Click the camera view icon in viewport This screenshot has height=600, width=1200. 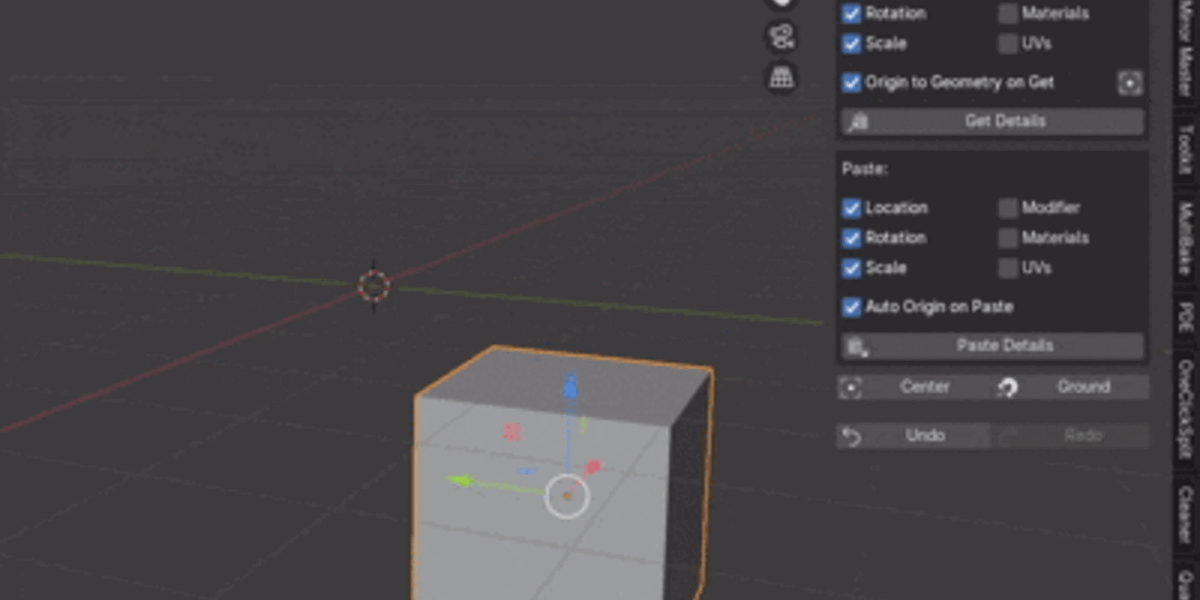click(781, 37)
